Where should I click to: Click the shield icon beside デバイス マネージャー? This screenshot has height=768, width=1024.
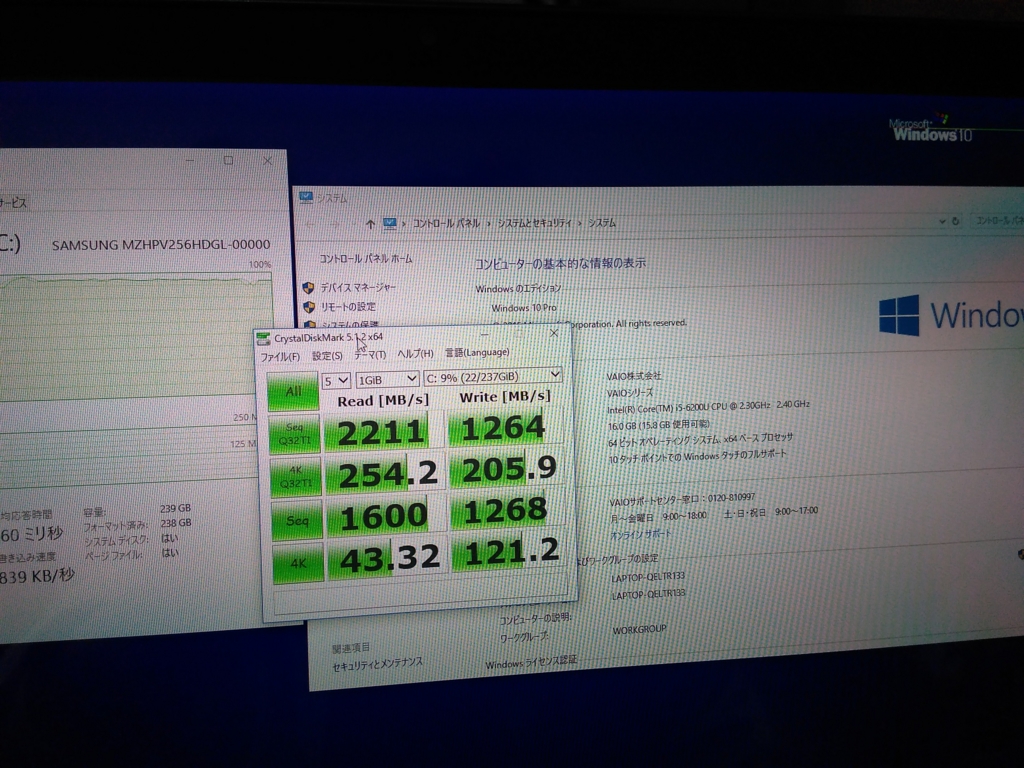(x=308, y=288)
